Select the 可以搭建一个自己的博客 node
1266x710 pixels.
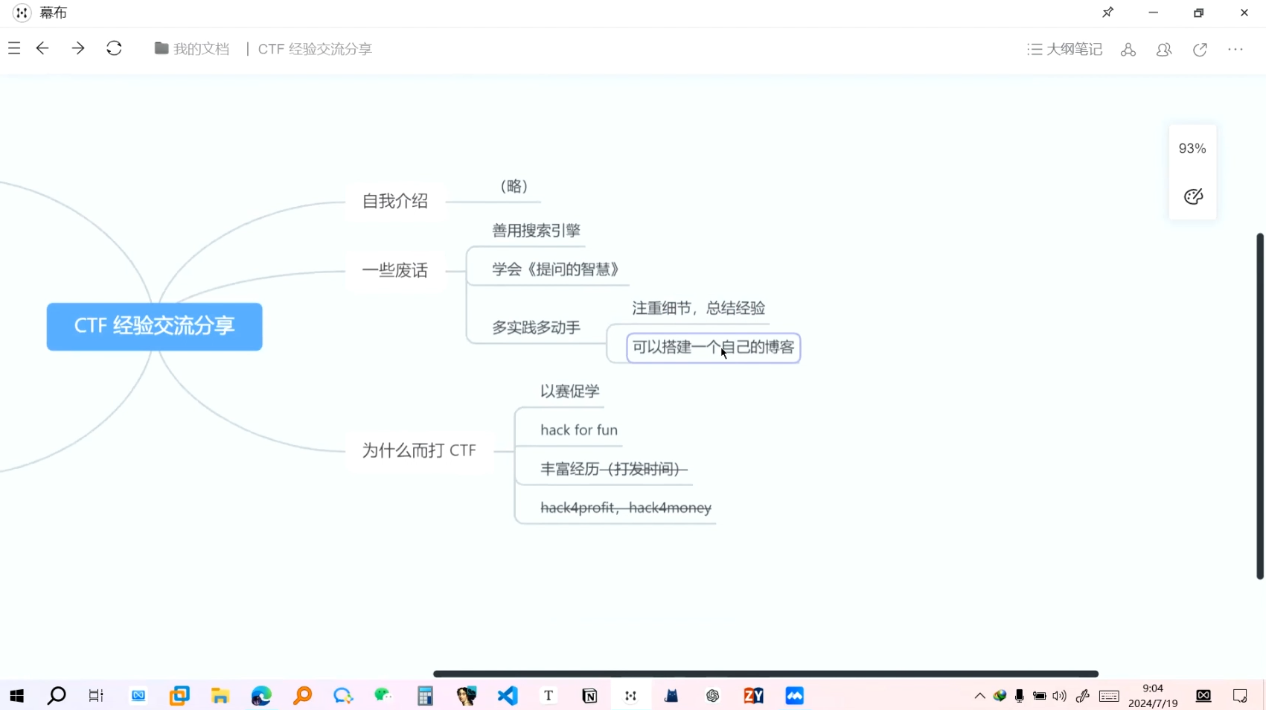point(713,347)
